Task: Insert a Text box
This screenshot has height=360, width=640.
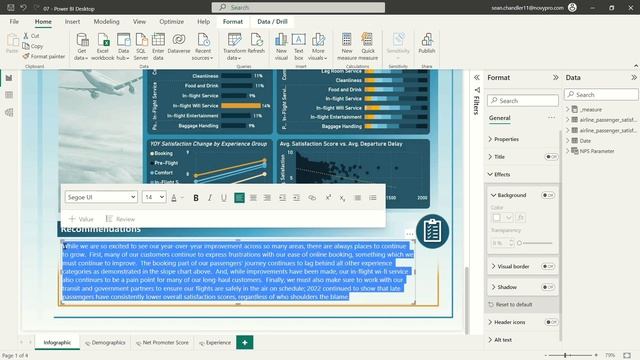Action: click(298, 47)
